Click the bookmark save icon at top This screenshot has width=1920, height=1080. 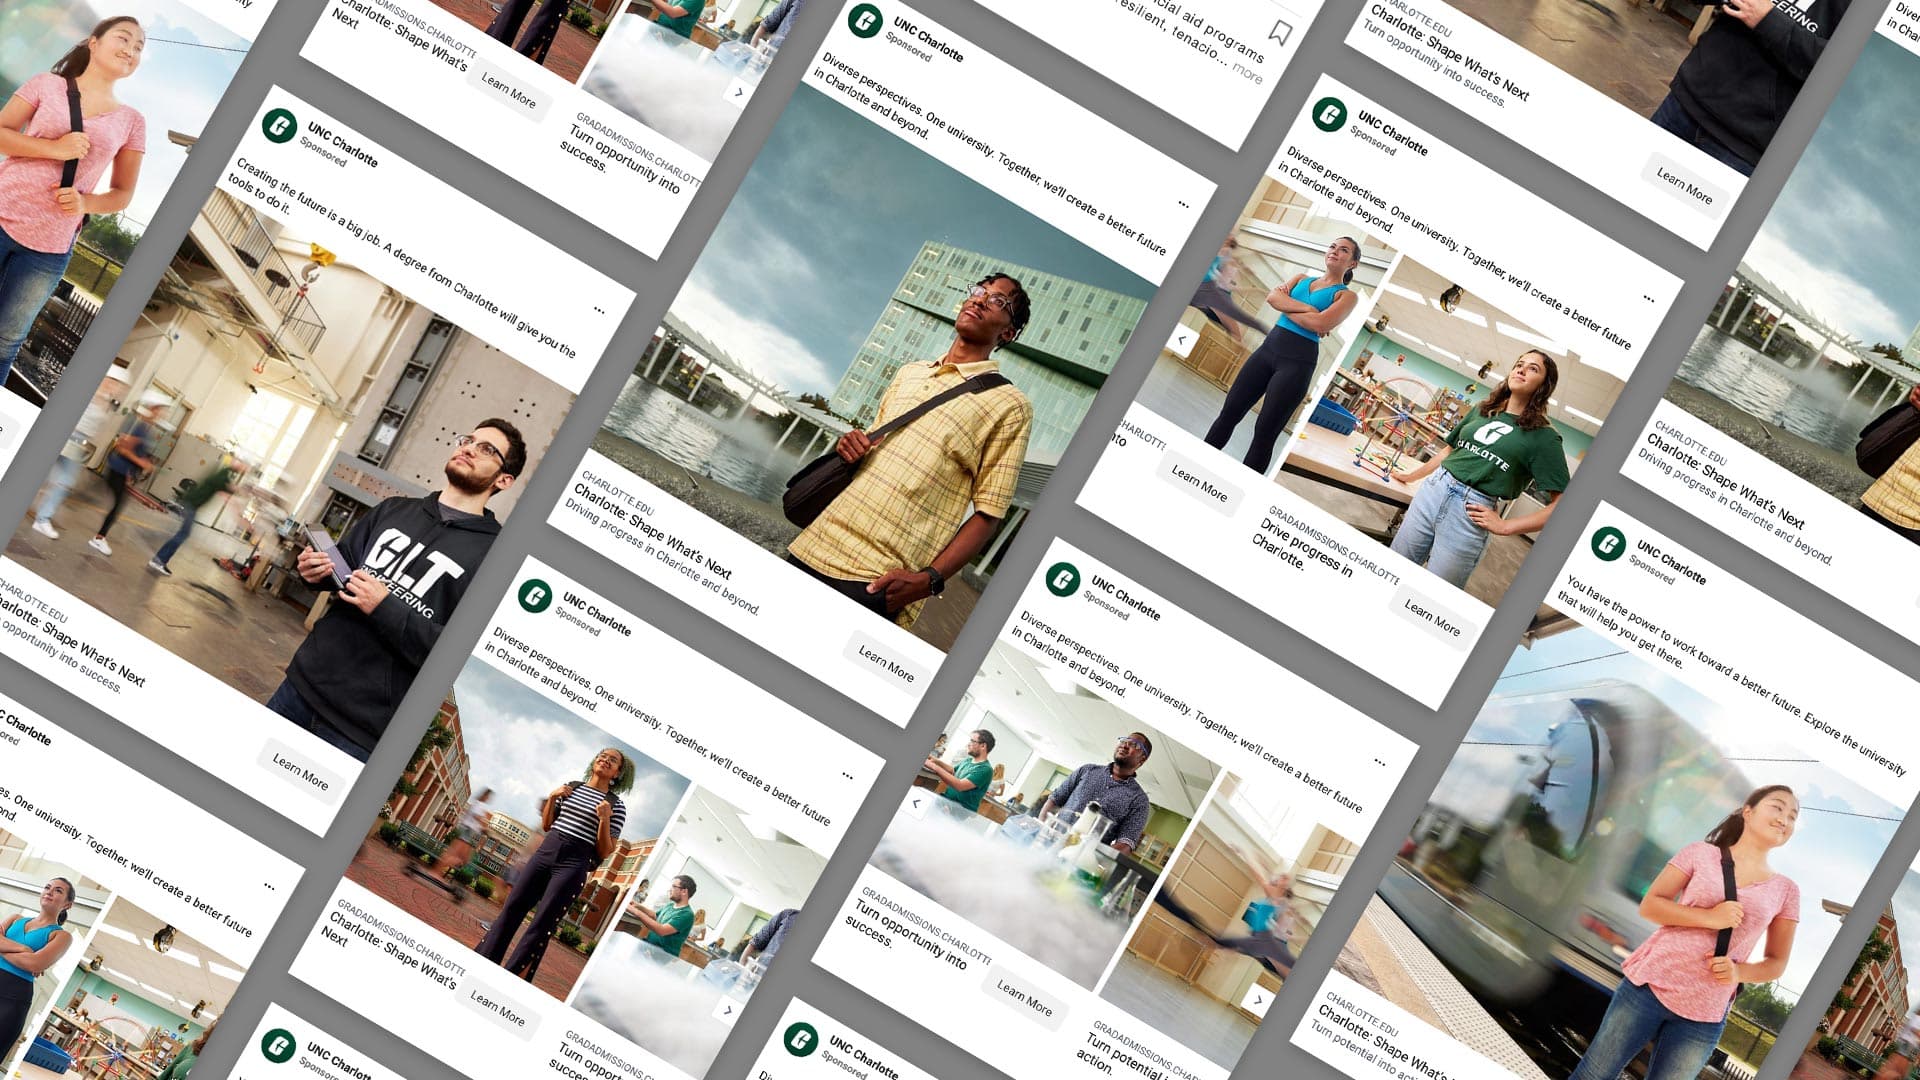coord(1279,33)
